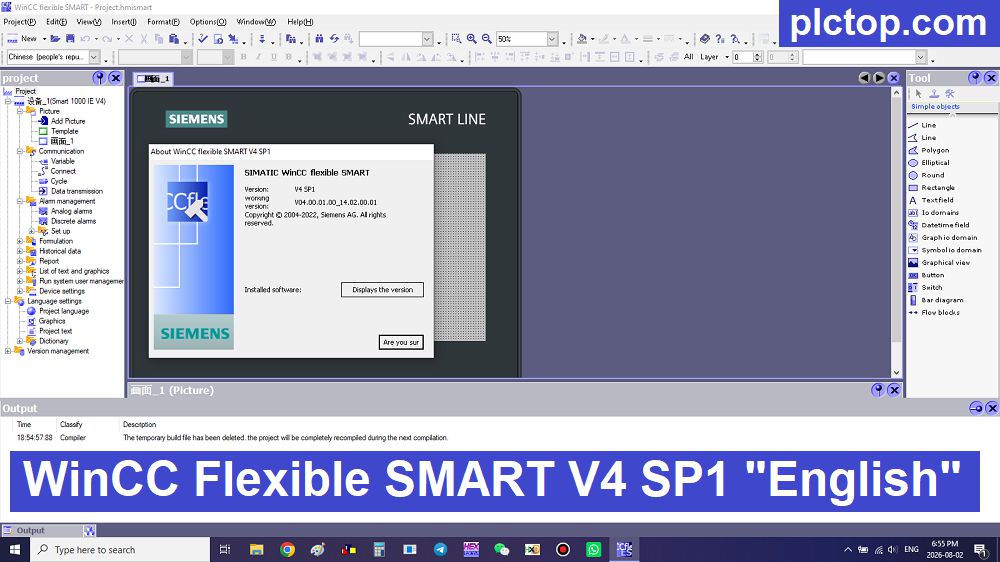Open Telegram from the taskbar
1000x562 pixels.
point(440,549)
